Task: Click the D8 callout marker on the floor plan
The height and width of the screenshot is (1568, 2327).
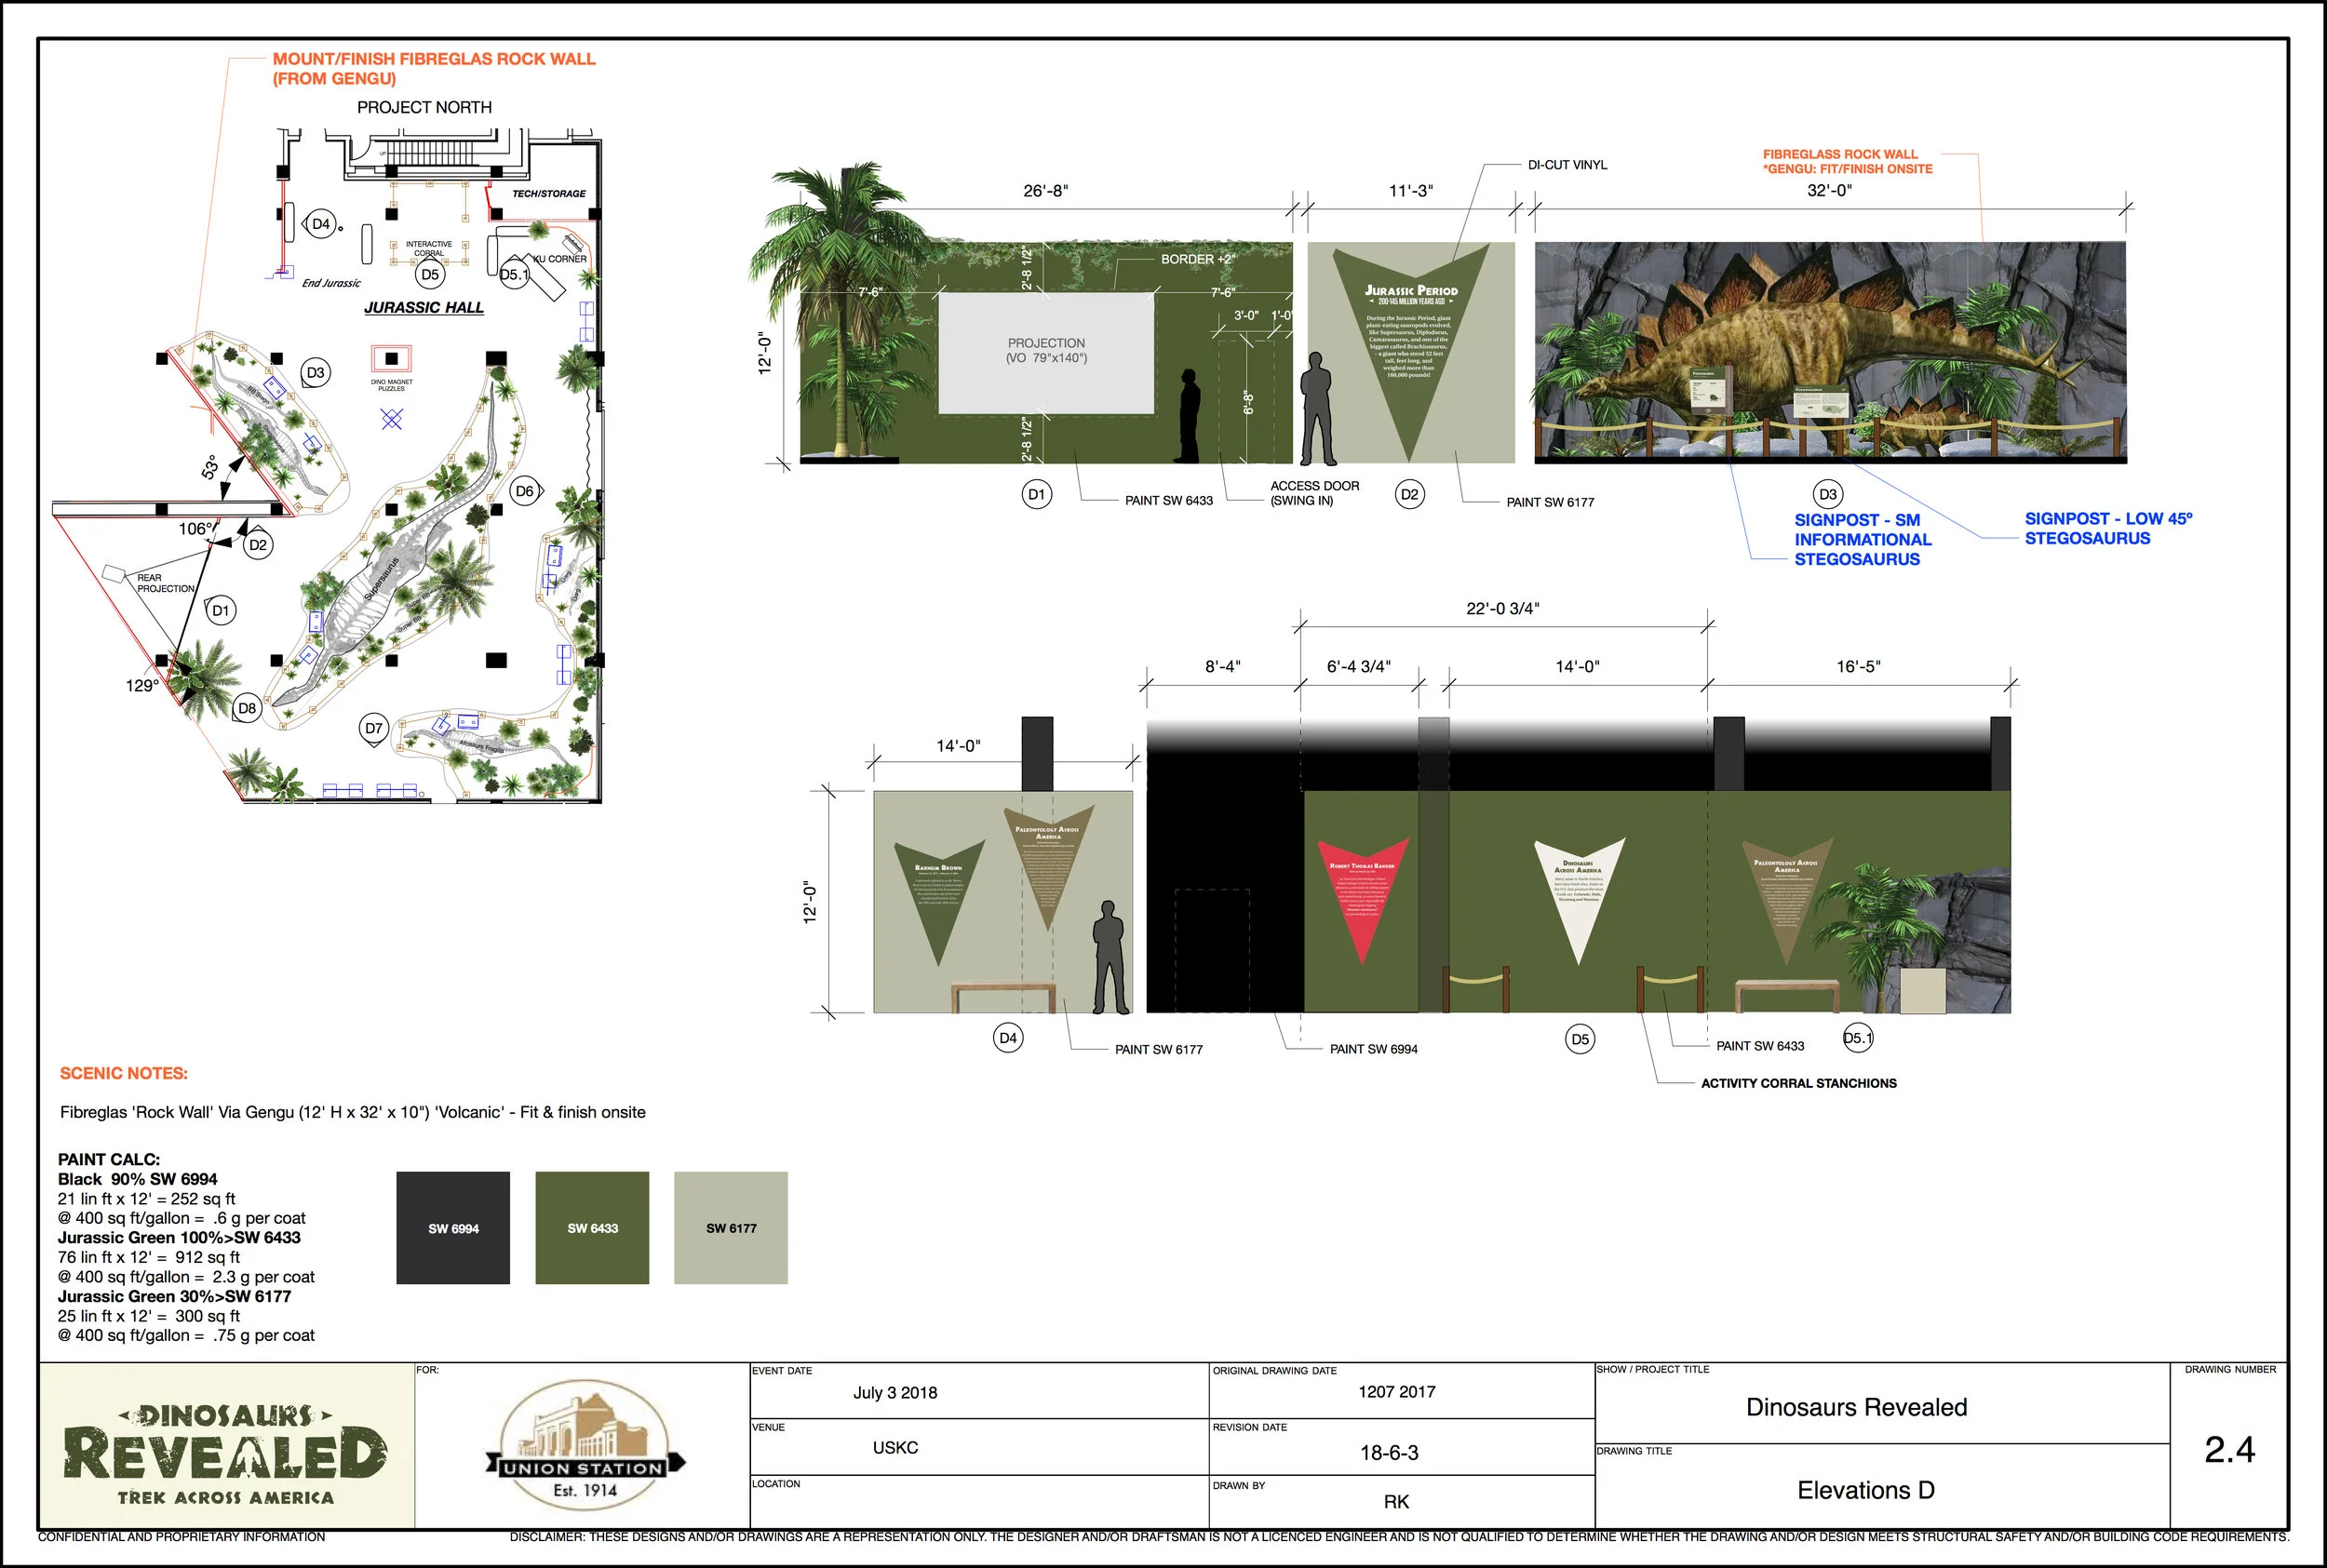Action: pyautogui.click(x=246, y=709)
